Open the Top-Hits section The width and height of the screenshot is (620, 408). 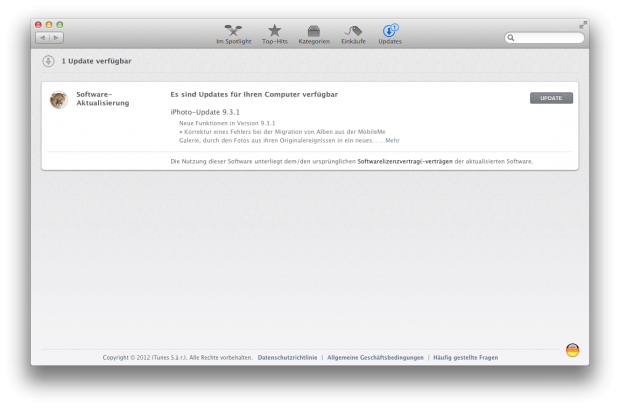(274, 34)
